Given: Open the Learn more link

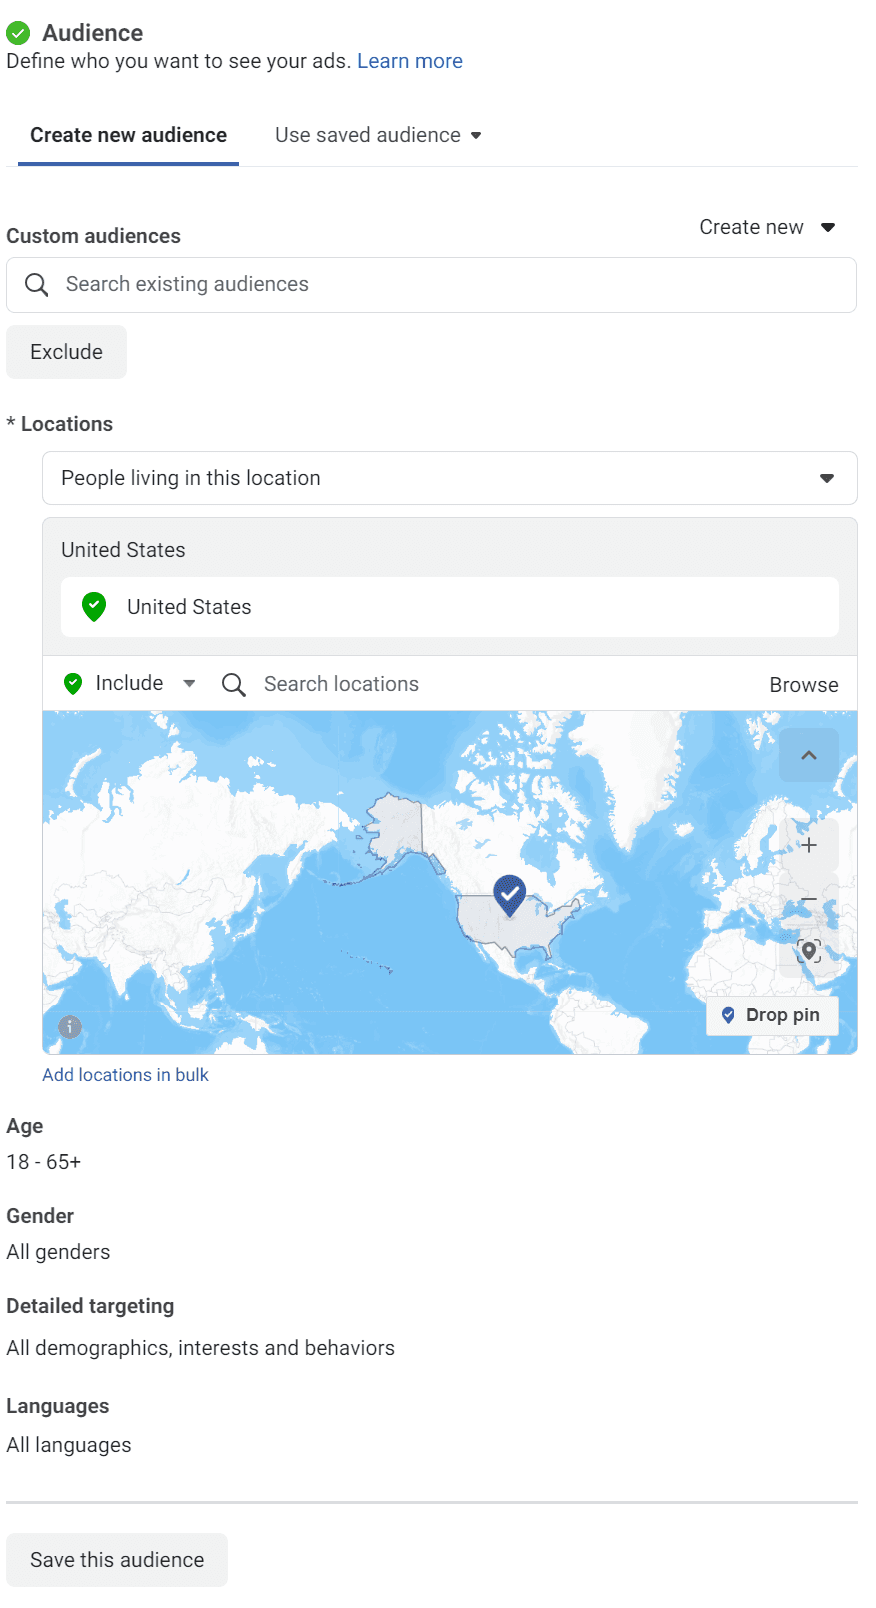Looking at the screenshot, I should pyautogui.click(x=409, y=61).
